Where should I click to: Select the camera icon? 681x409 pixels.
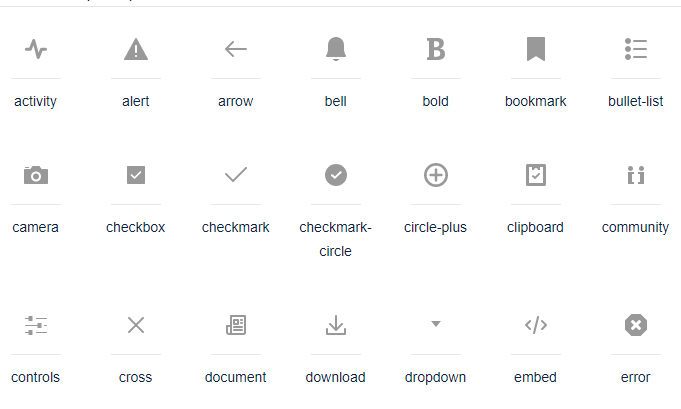[36, 175]
